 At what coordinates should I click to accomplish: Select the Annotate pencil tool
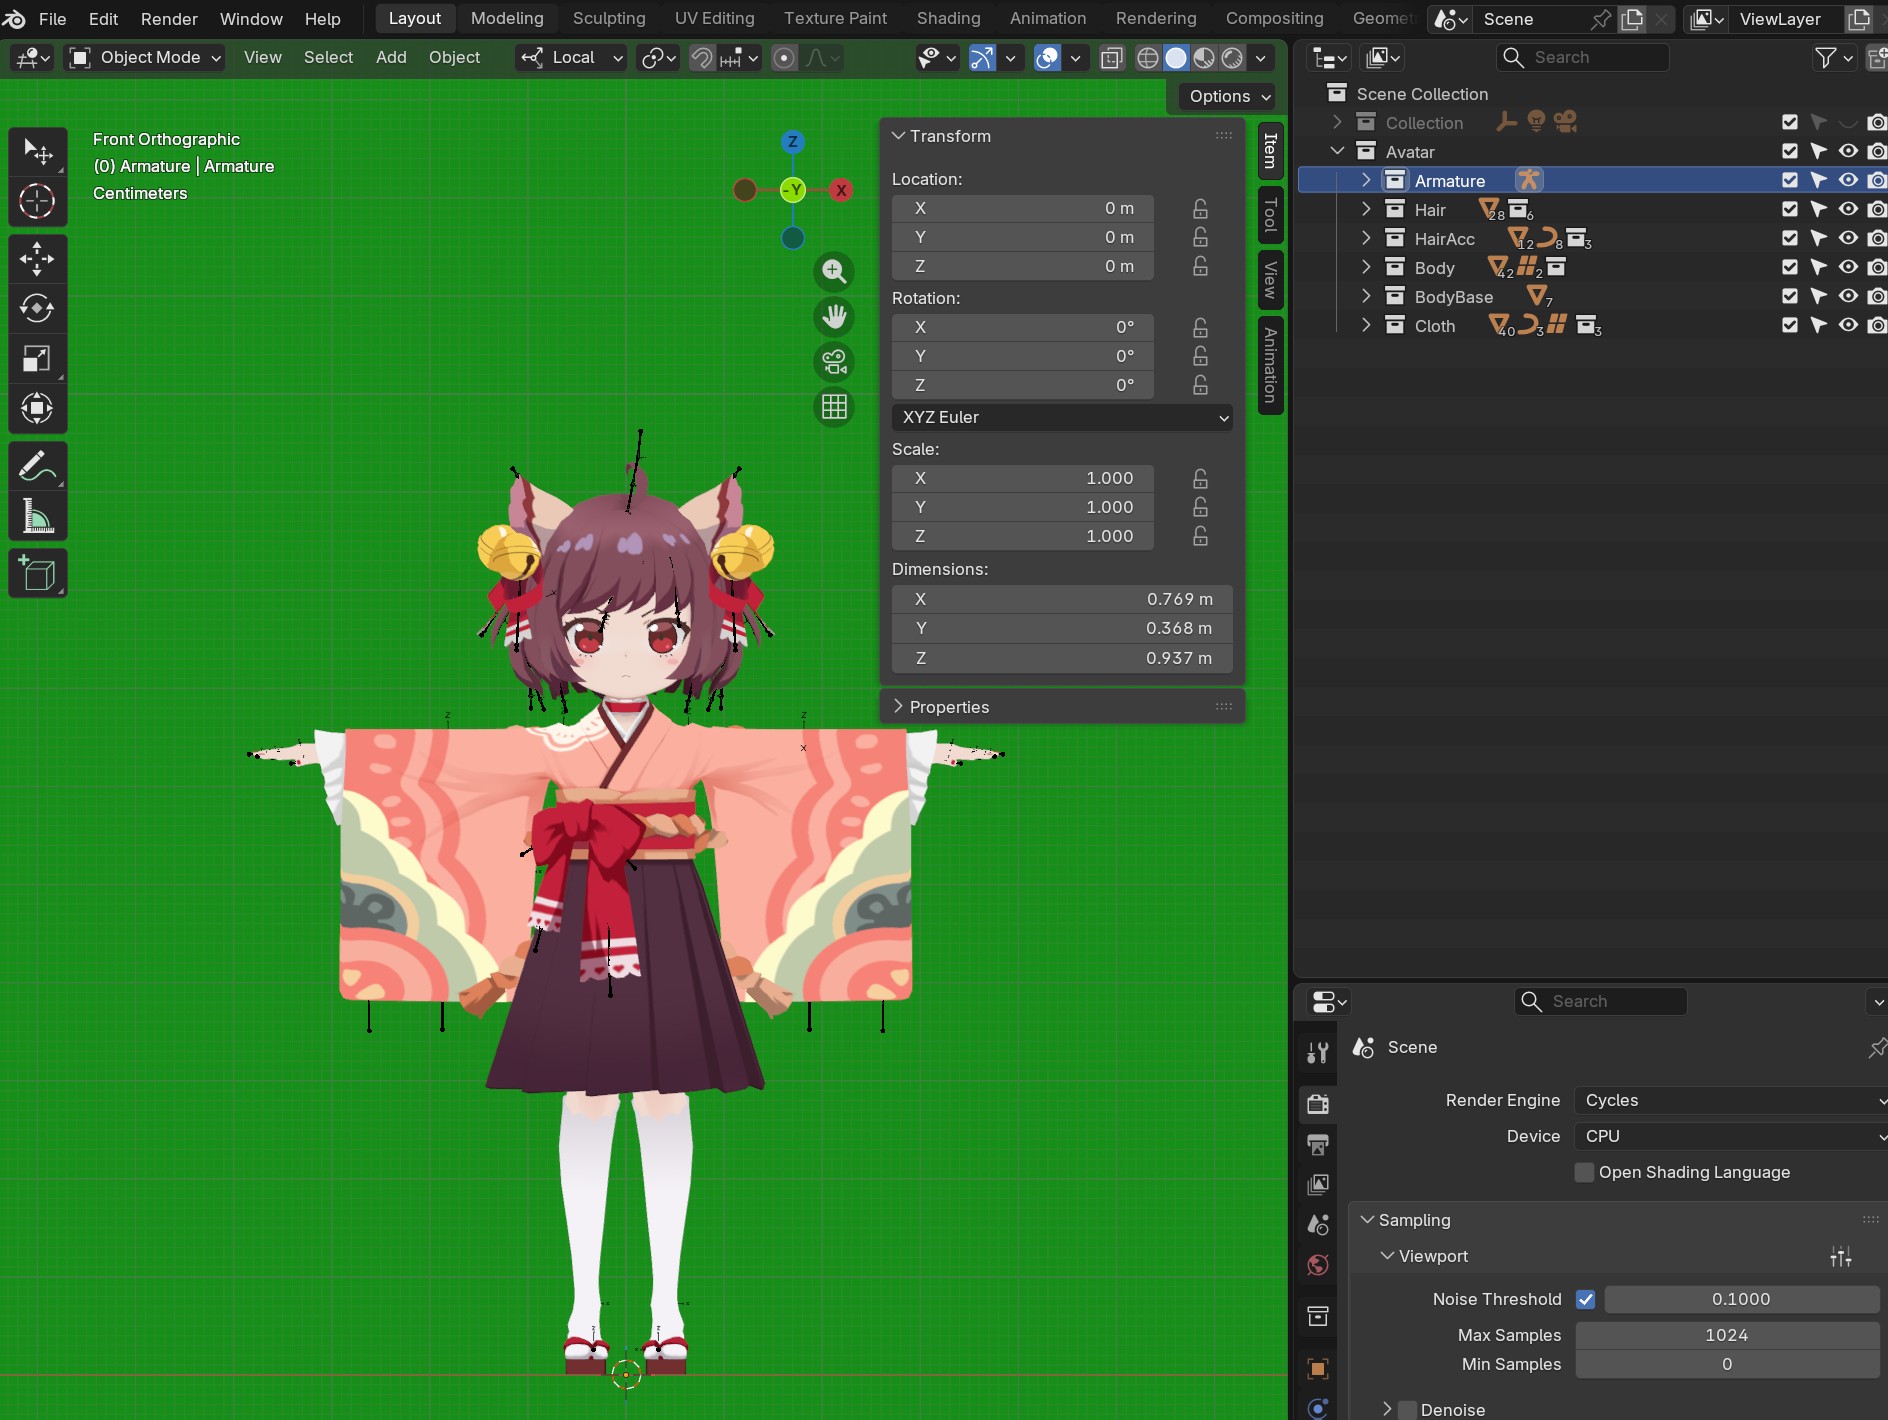click(x=37, y=466)
